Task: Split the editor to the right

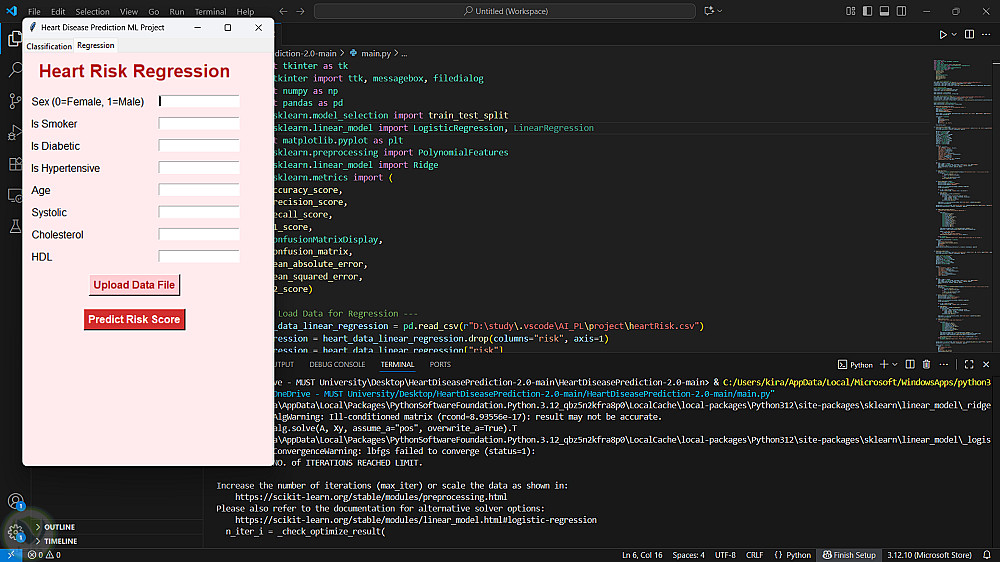Action: pyautogui.click(x=970, y=34)
